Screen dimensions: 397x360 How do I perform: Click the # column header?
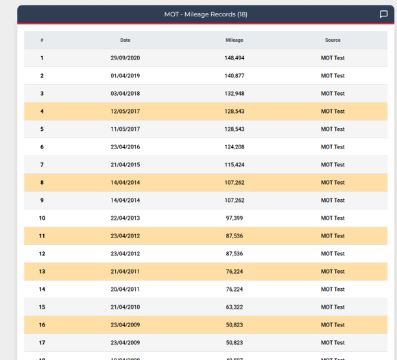(42, 40)
